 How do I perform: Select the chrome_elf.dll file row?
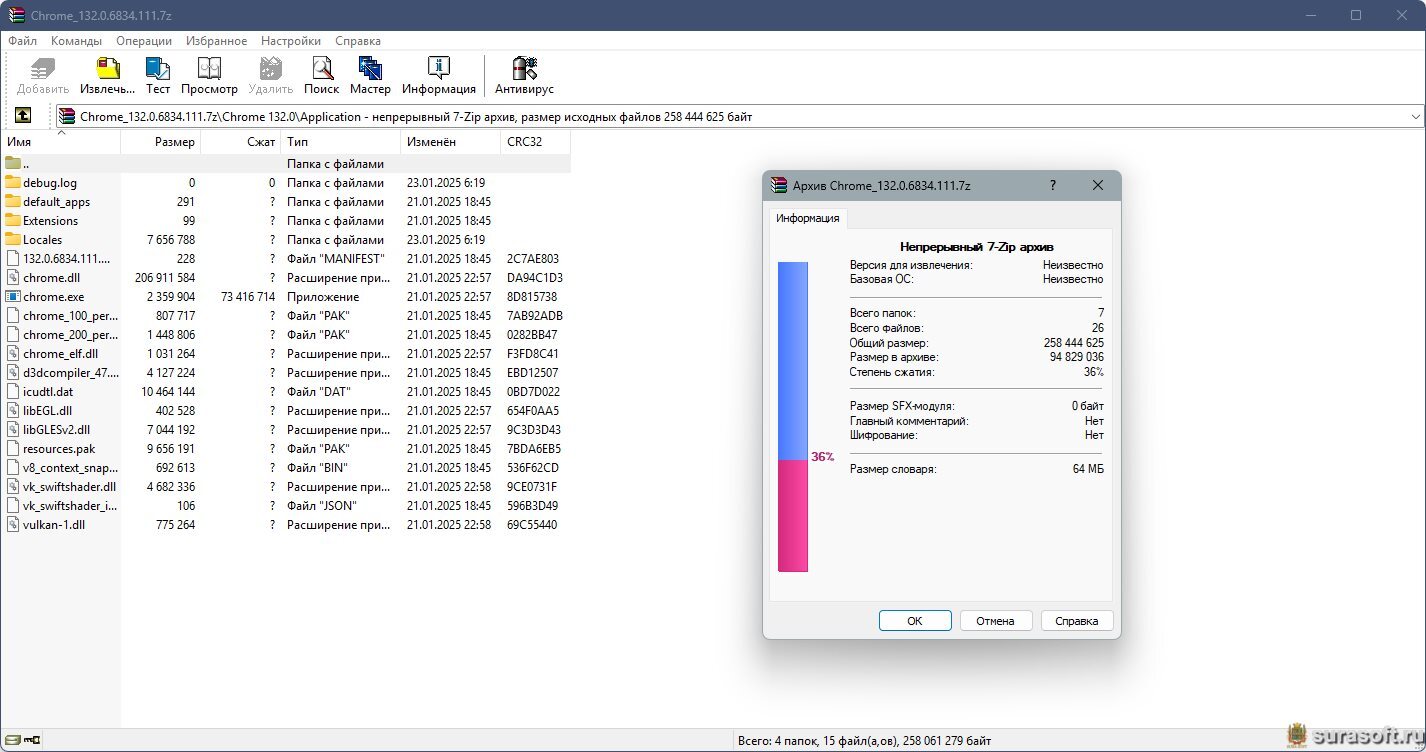(286, 353)
